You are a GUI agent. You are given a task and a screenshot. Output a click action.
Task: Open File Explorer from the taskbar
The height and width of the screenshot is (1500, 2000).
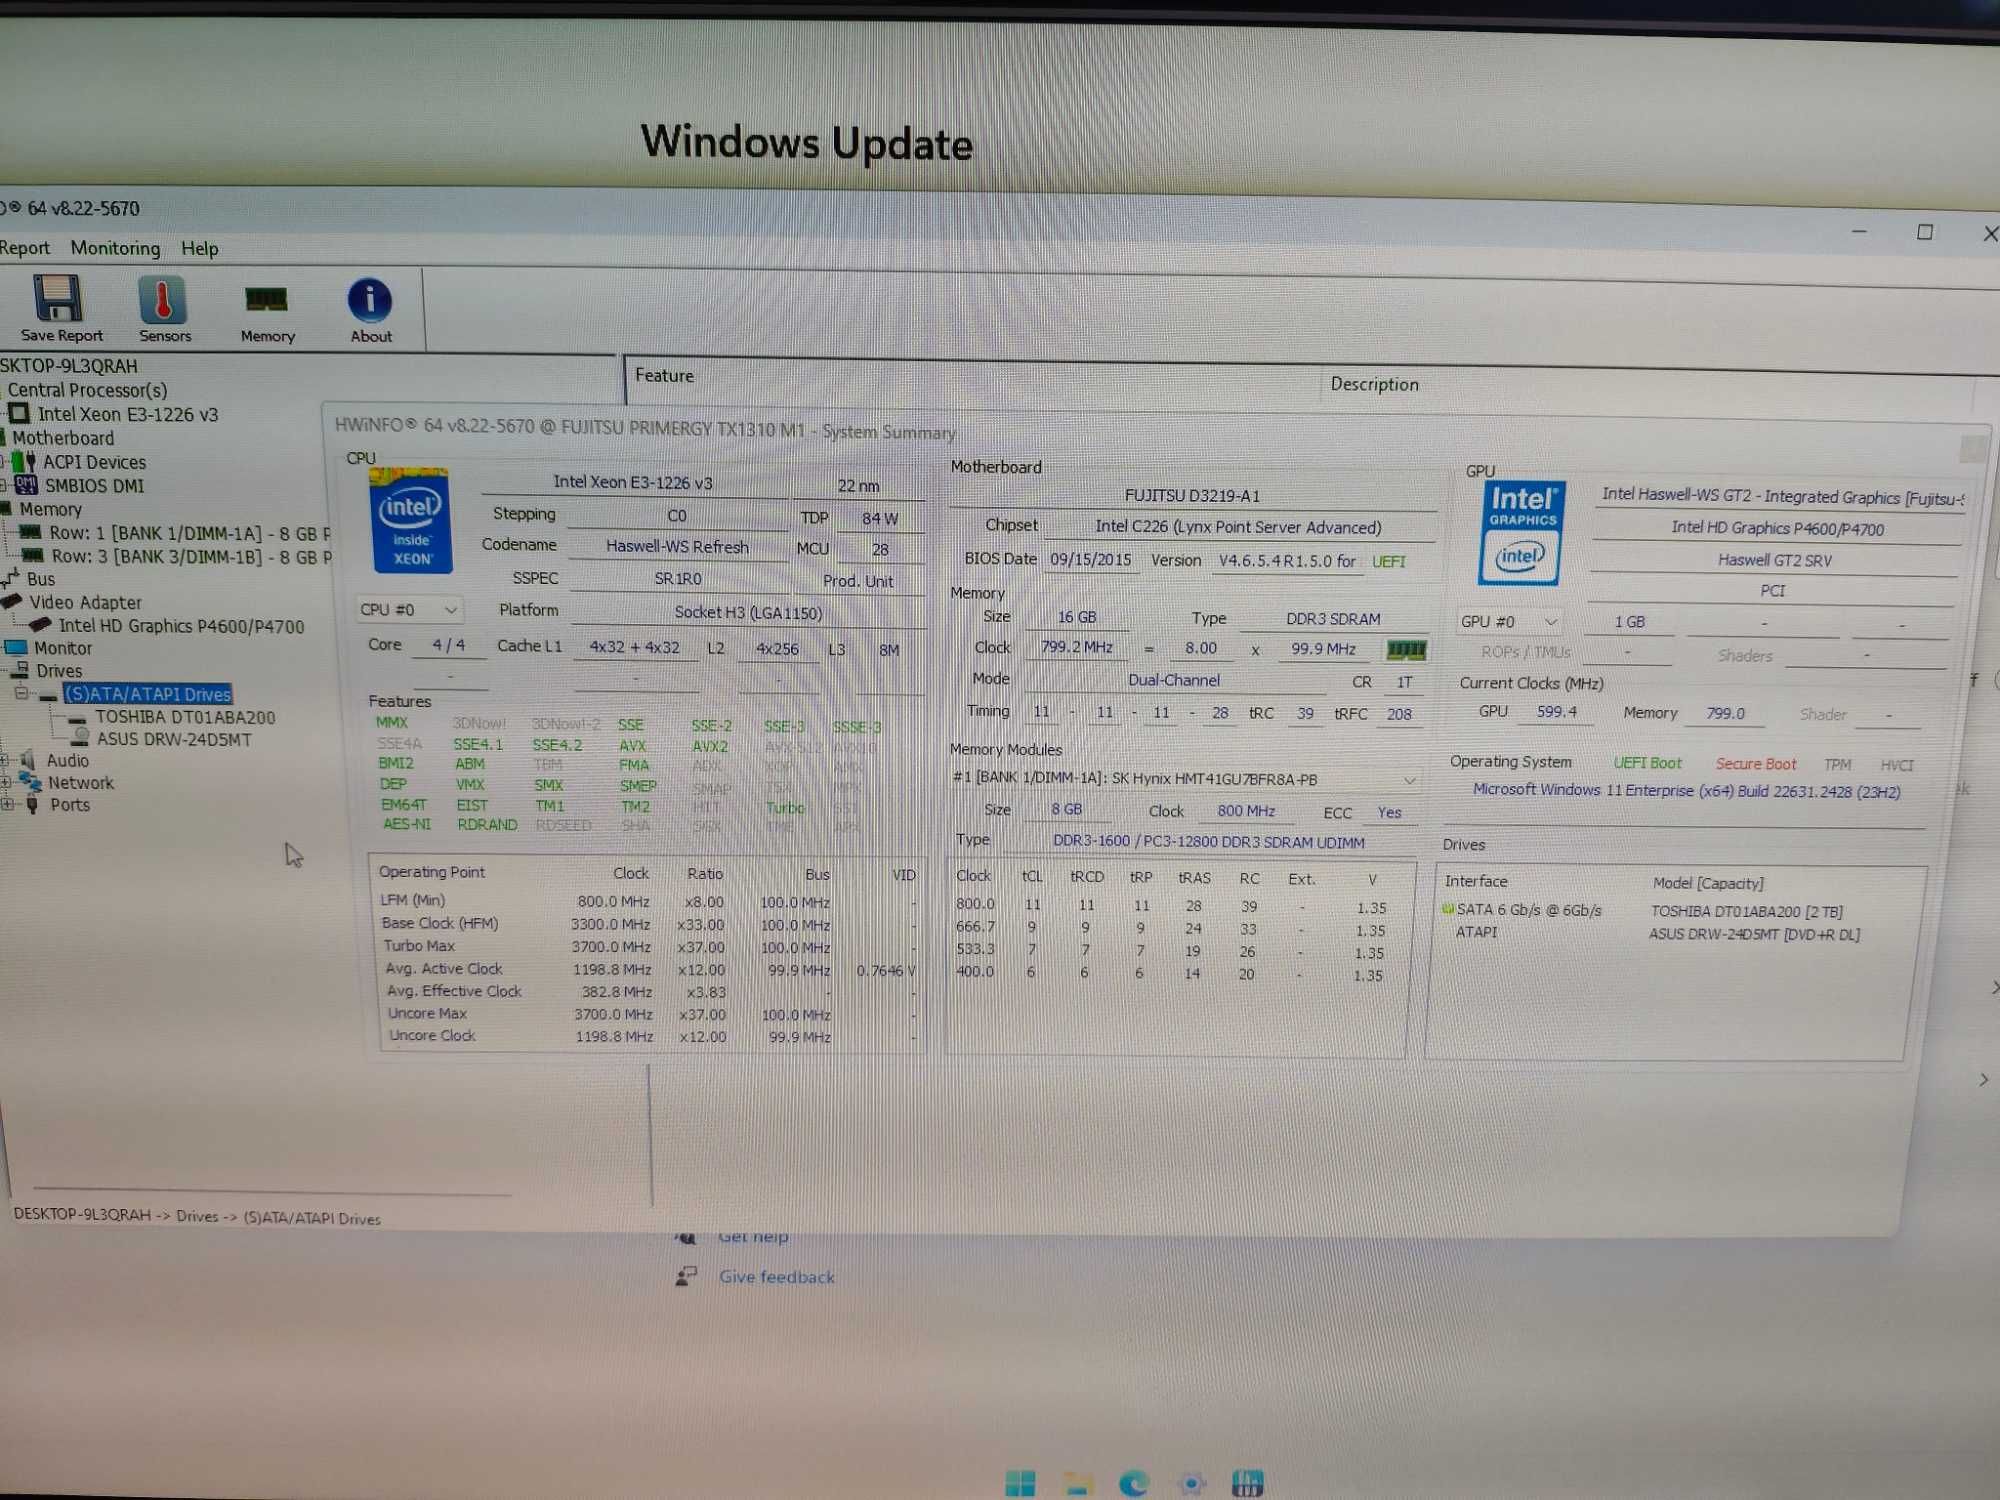1077,1483
